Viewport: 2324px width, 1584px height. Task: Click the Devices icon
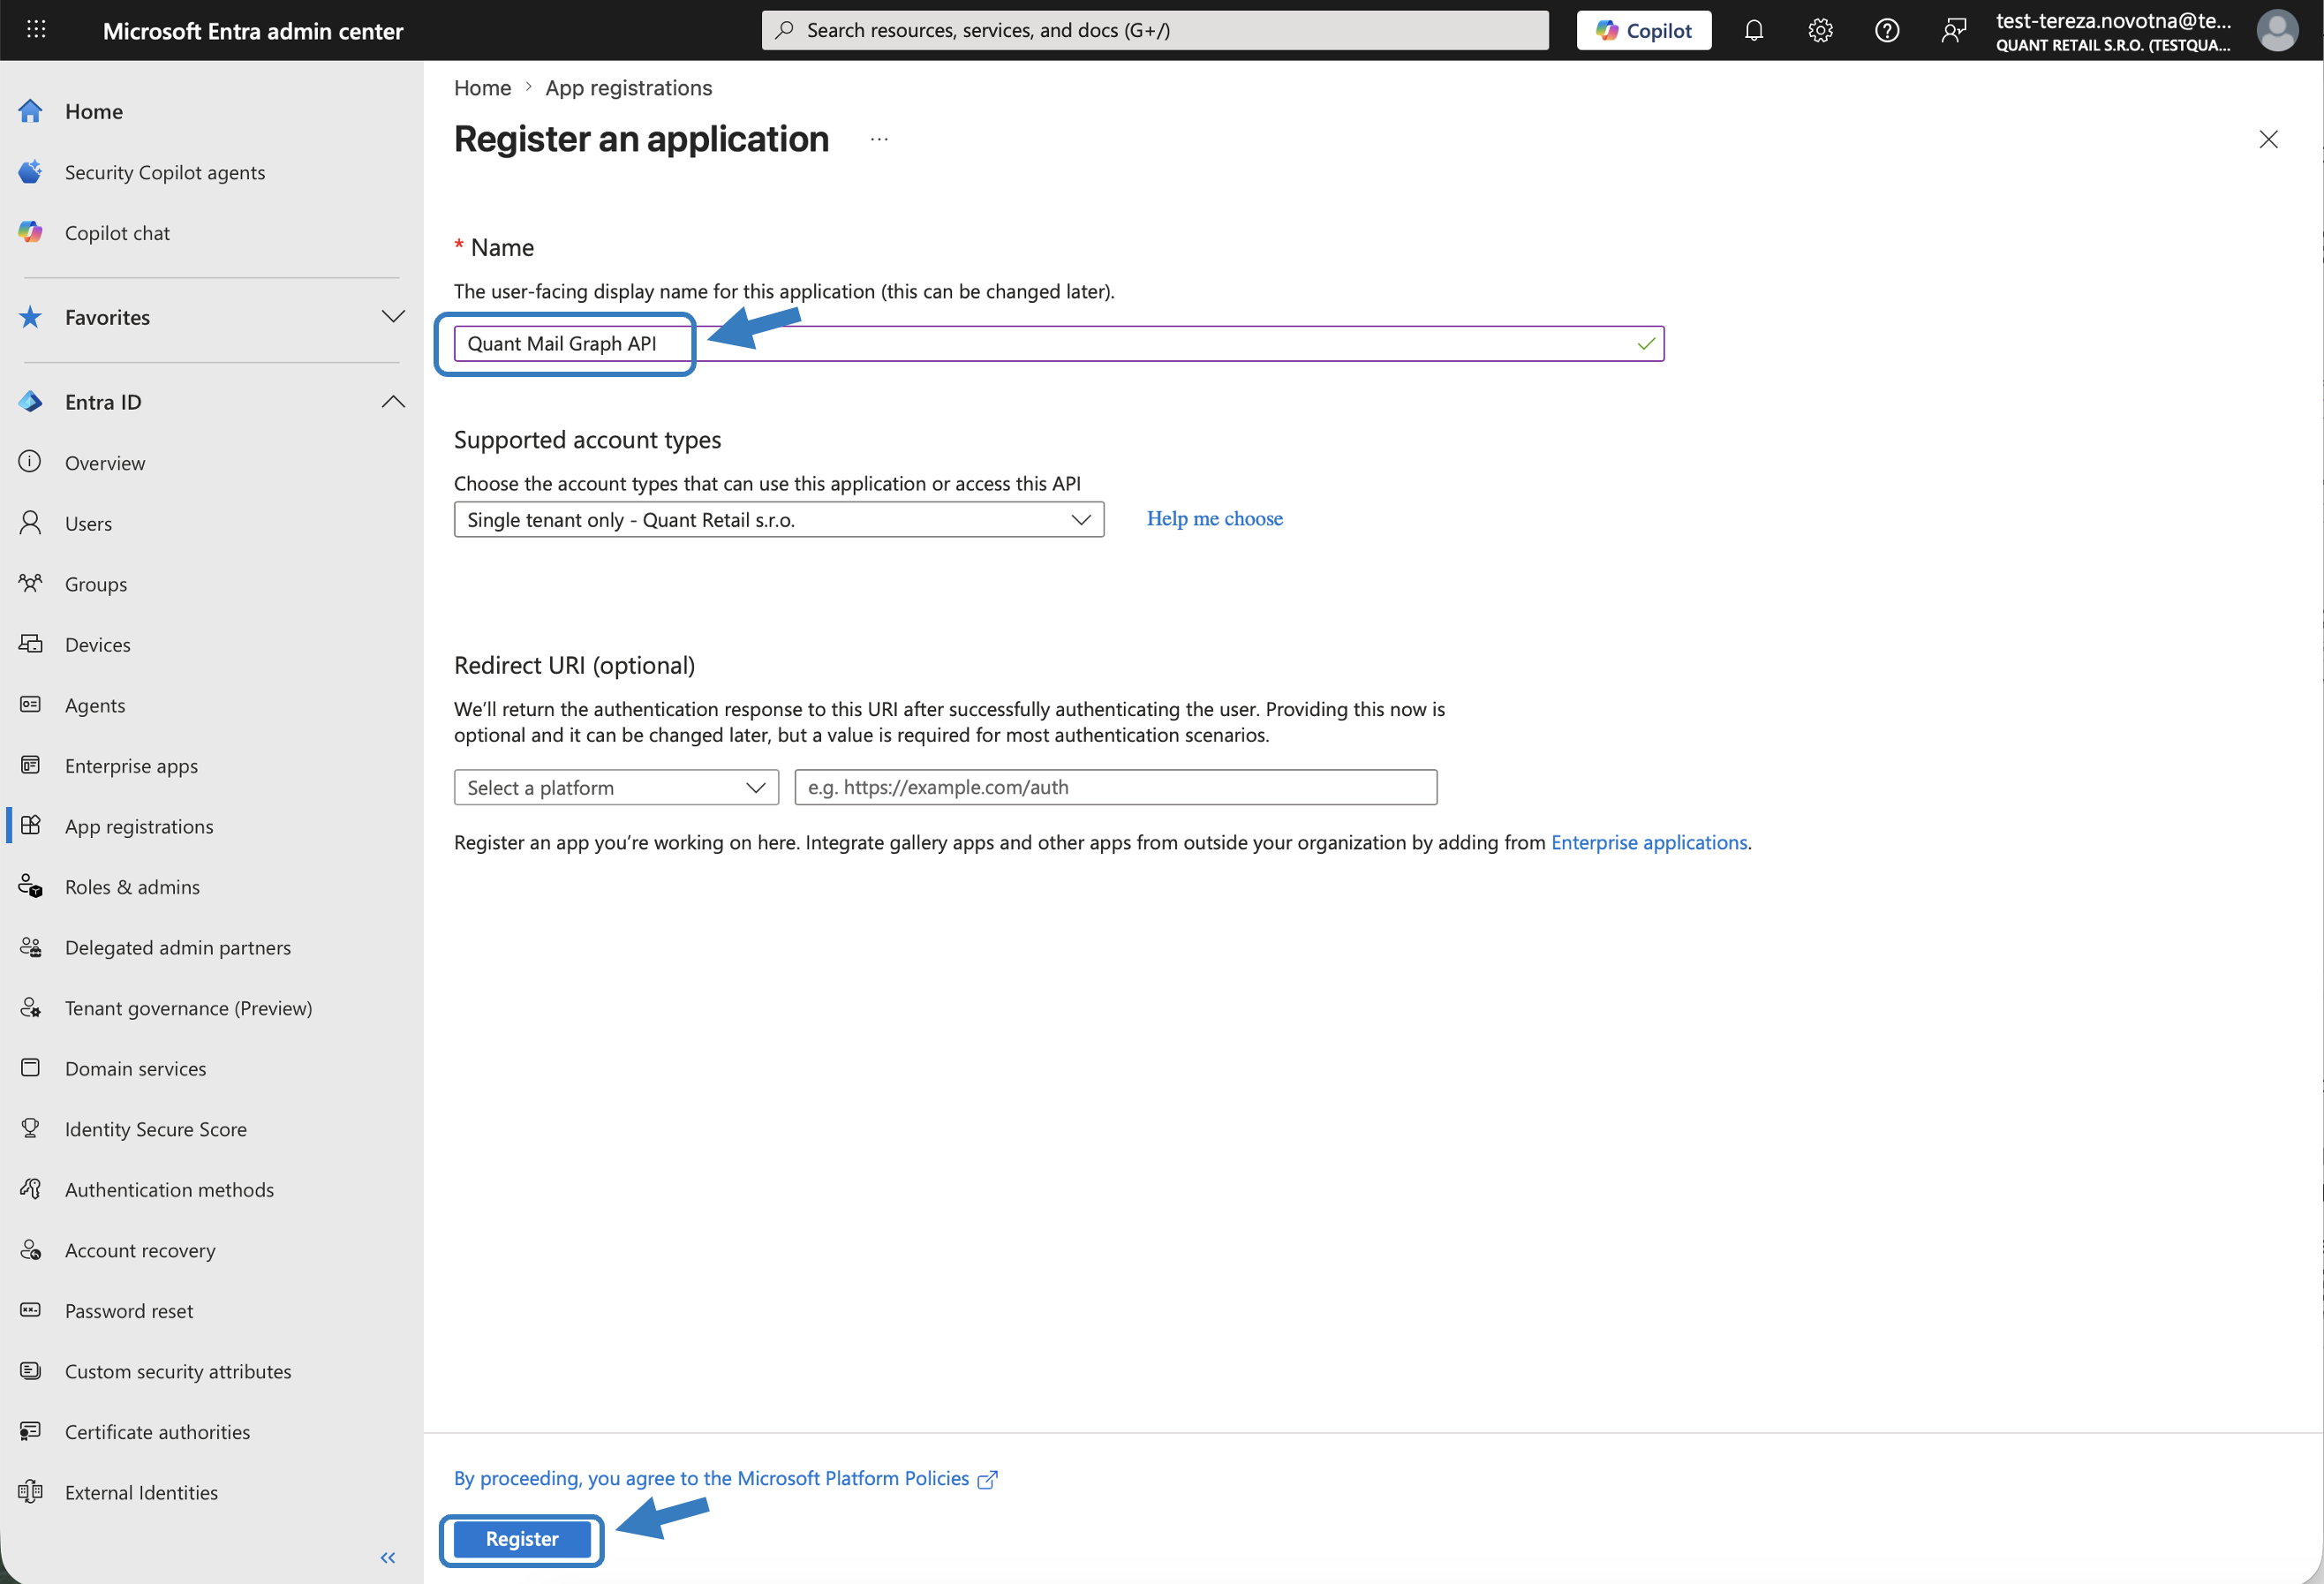point(30,644)
